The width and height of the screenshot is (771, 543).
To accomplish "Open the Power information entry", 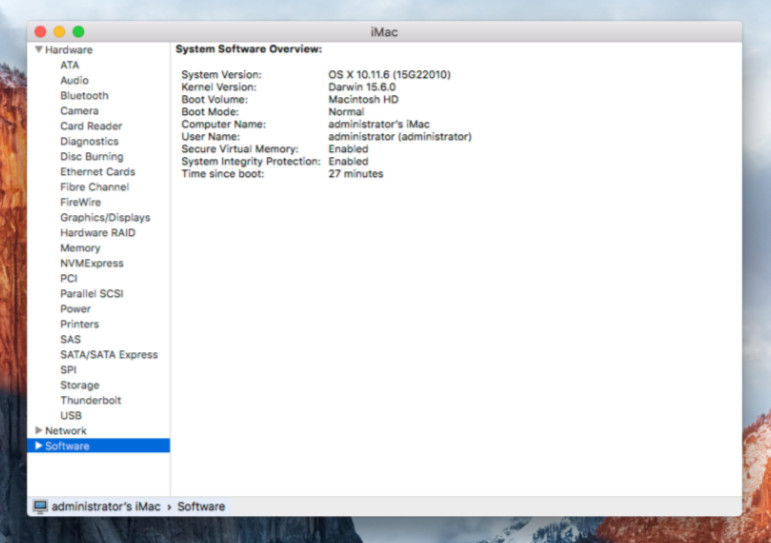I will [x=75, y=309].
